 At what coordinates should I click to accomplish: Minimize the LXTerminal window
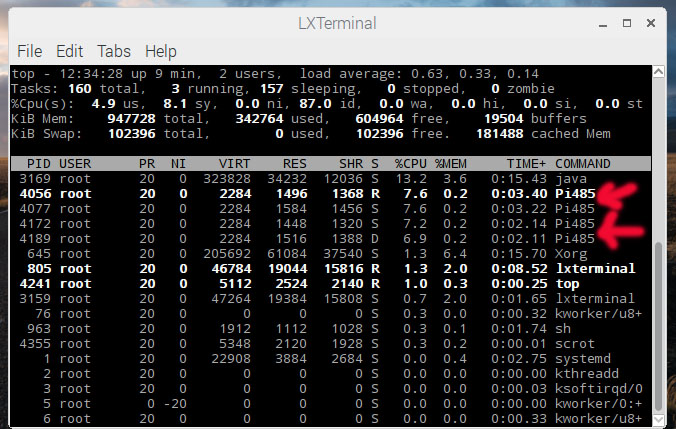[603, 24]
